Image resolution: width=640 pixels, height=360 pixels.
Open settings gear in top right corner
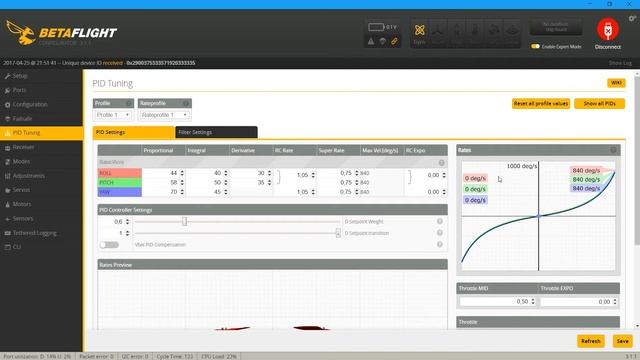[632, 18]
